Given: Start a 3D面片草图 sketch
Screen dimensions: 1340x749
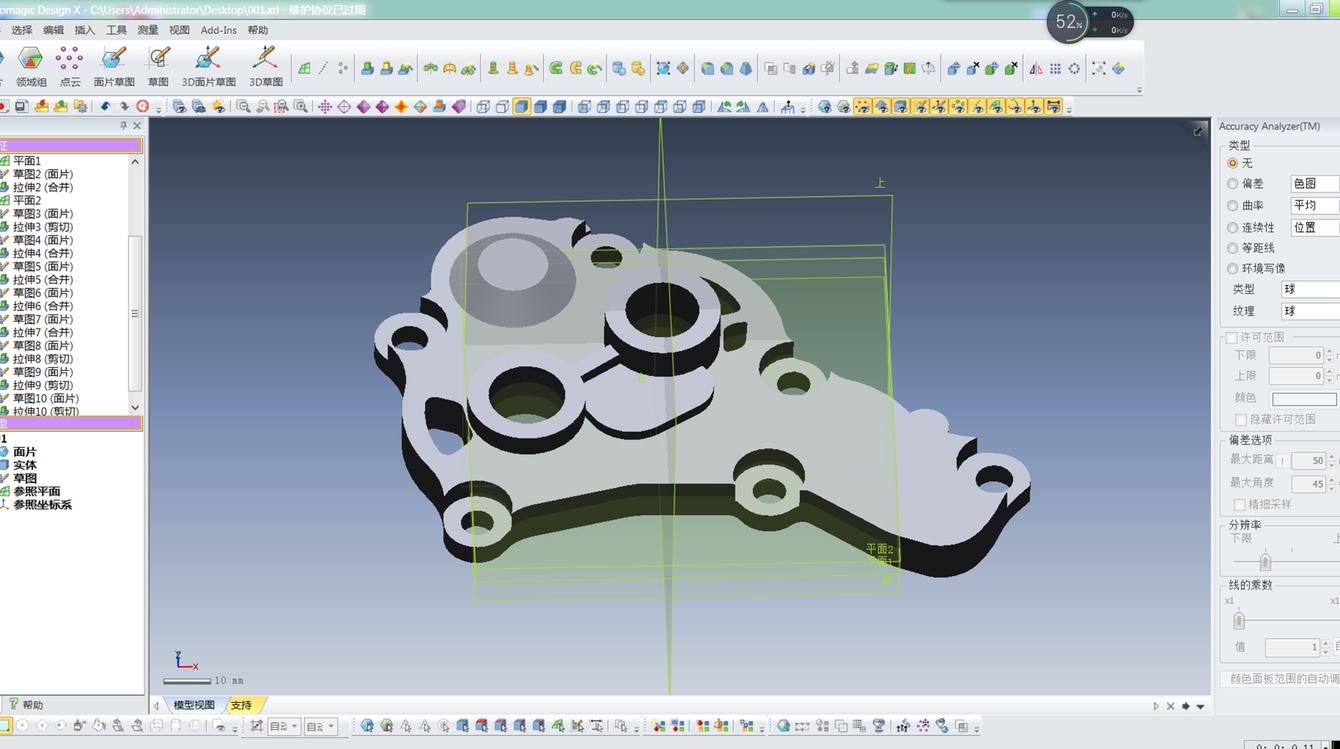Looking at the screenshot, I should click(209, 66).
